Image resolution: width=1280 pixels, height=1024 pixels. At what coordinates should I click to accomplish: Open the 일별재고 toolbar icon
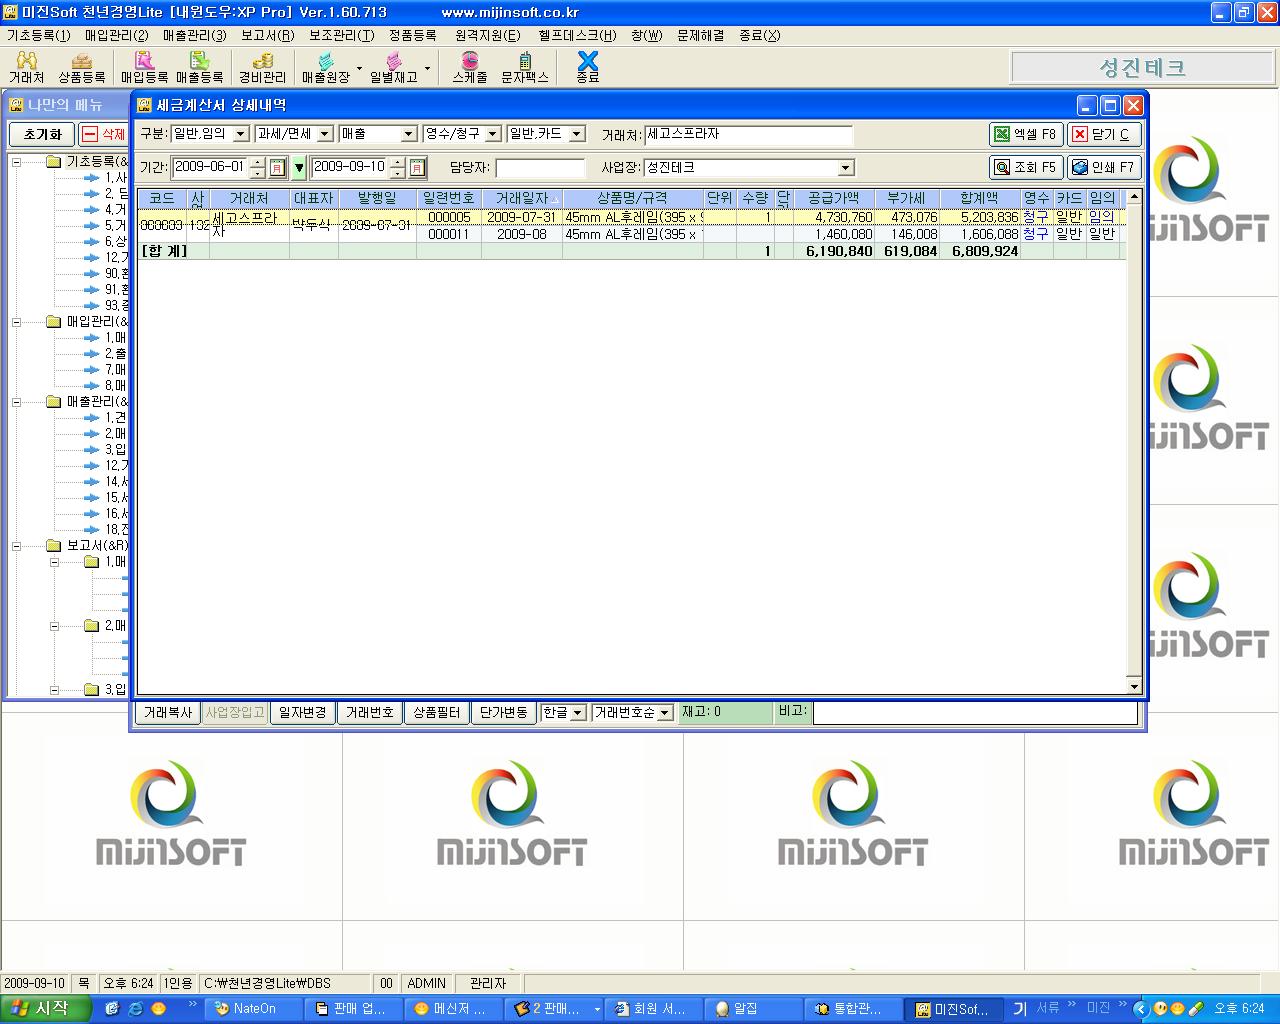click(x=393, y=67)
